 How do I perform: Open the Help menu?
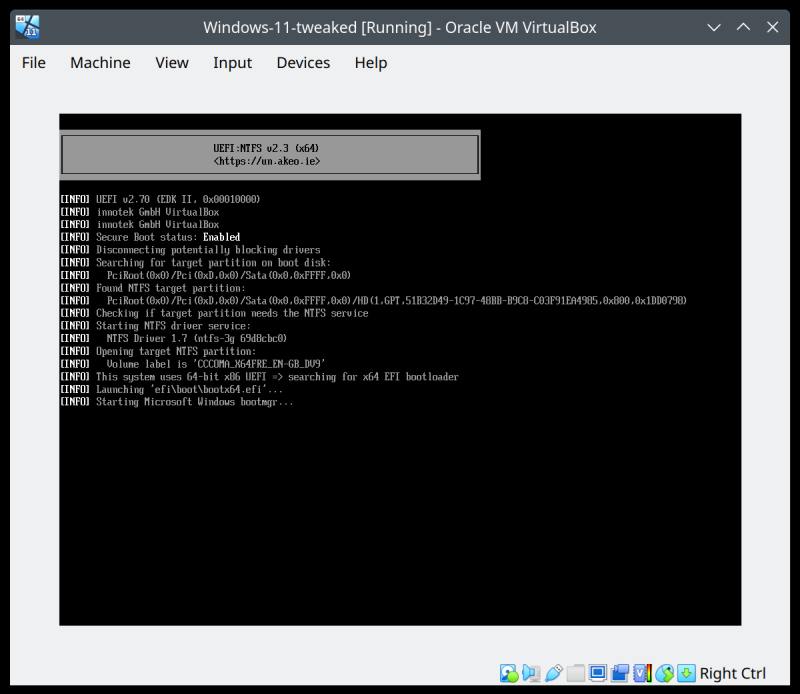[370, 62]
